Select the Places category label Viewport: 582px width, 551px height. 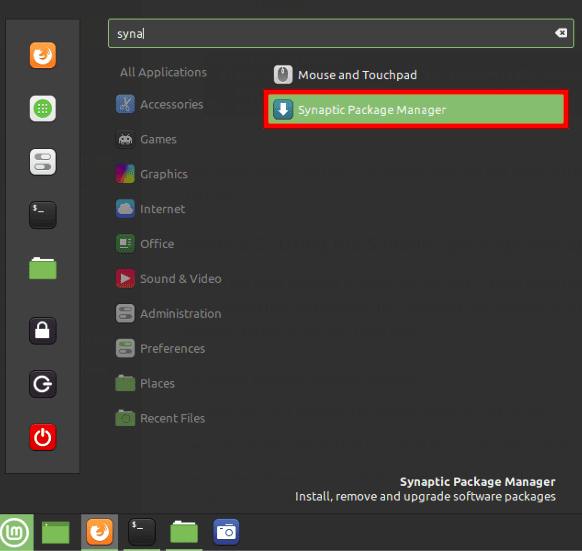(157, 384)
